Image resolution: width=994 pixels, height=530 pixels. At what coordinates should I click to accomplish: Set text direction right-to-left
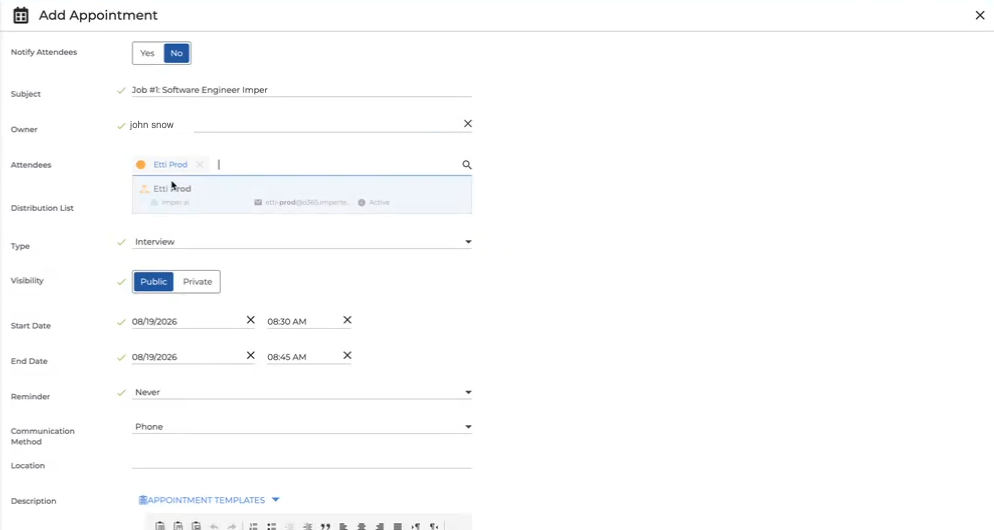[434, 526]
